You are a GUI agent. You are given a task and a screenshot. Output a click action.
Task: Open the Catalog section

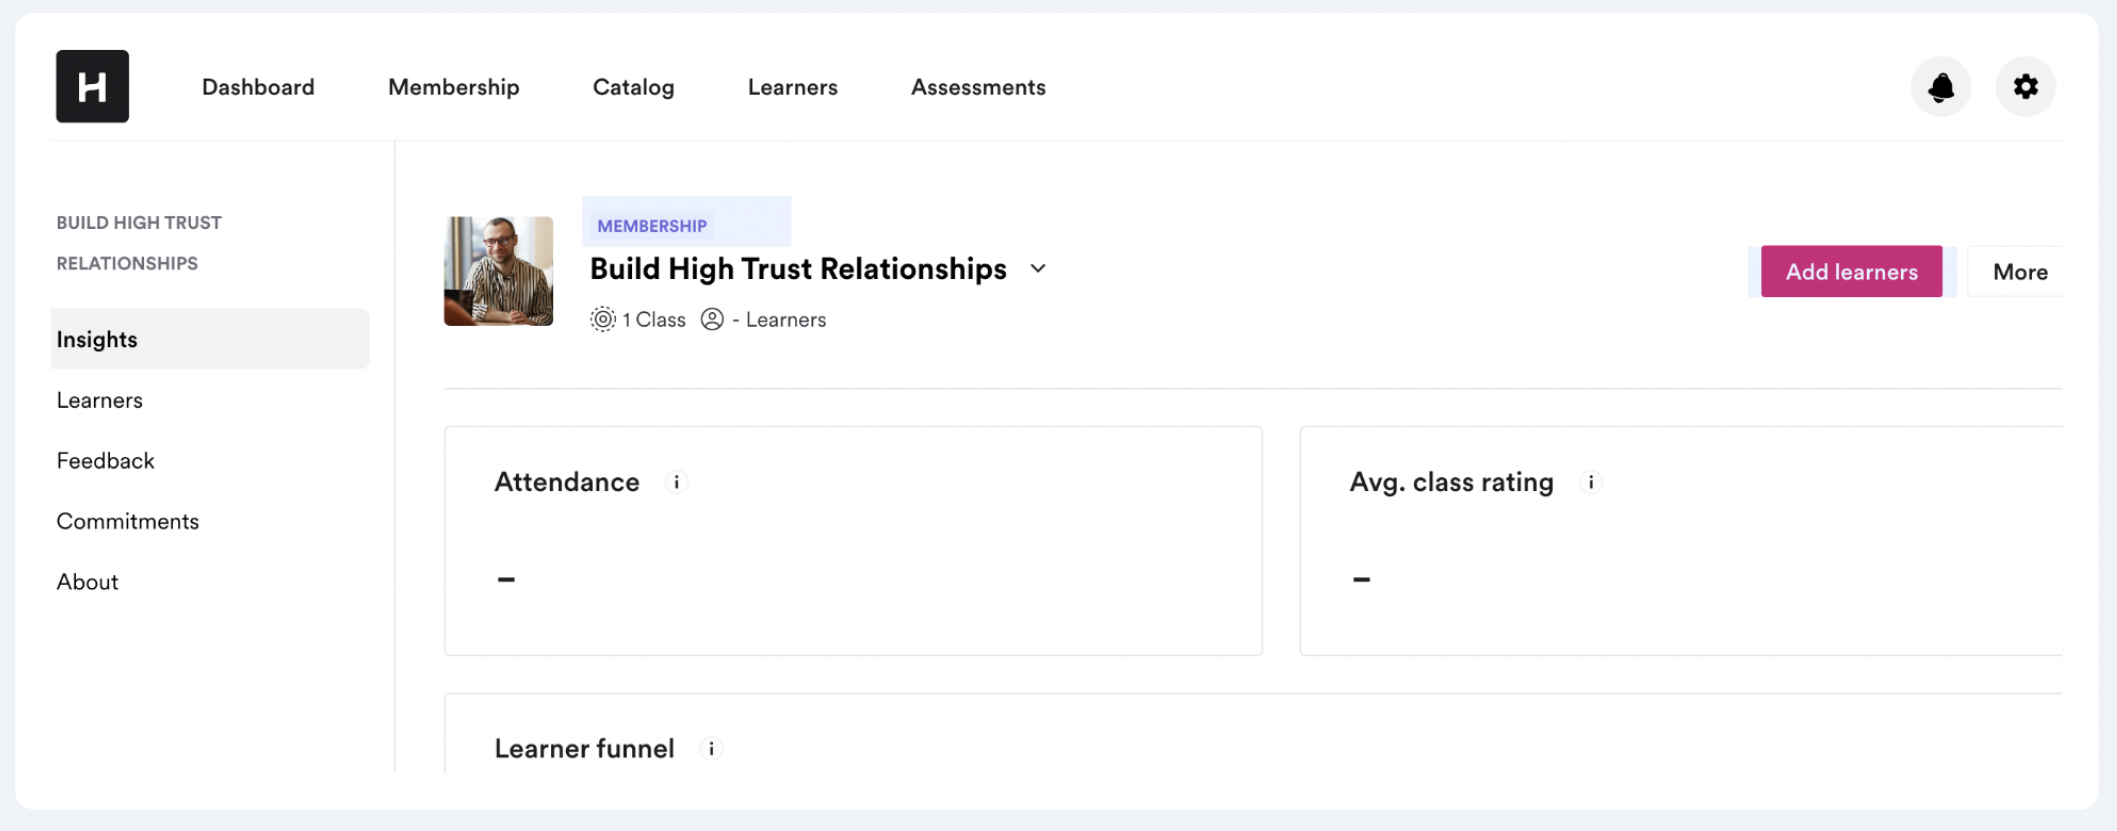pos(633,87)
